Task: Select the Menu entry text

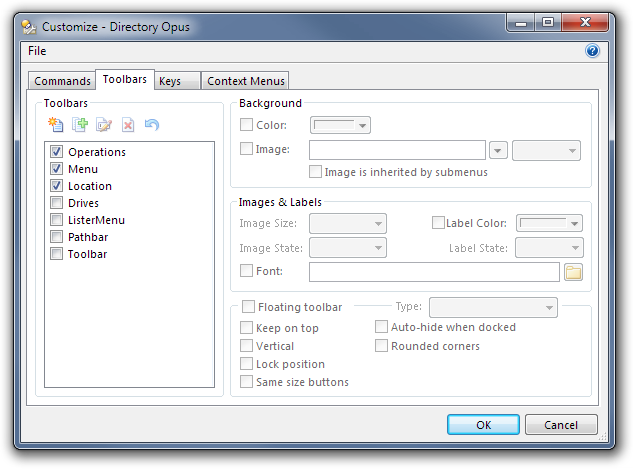Action: pos(83,169)
